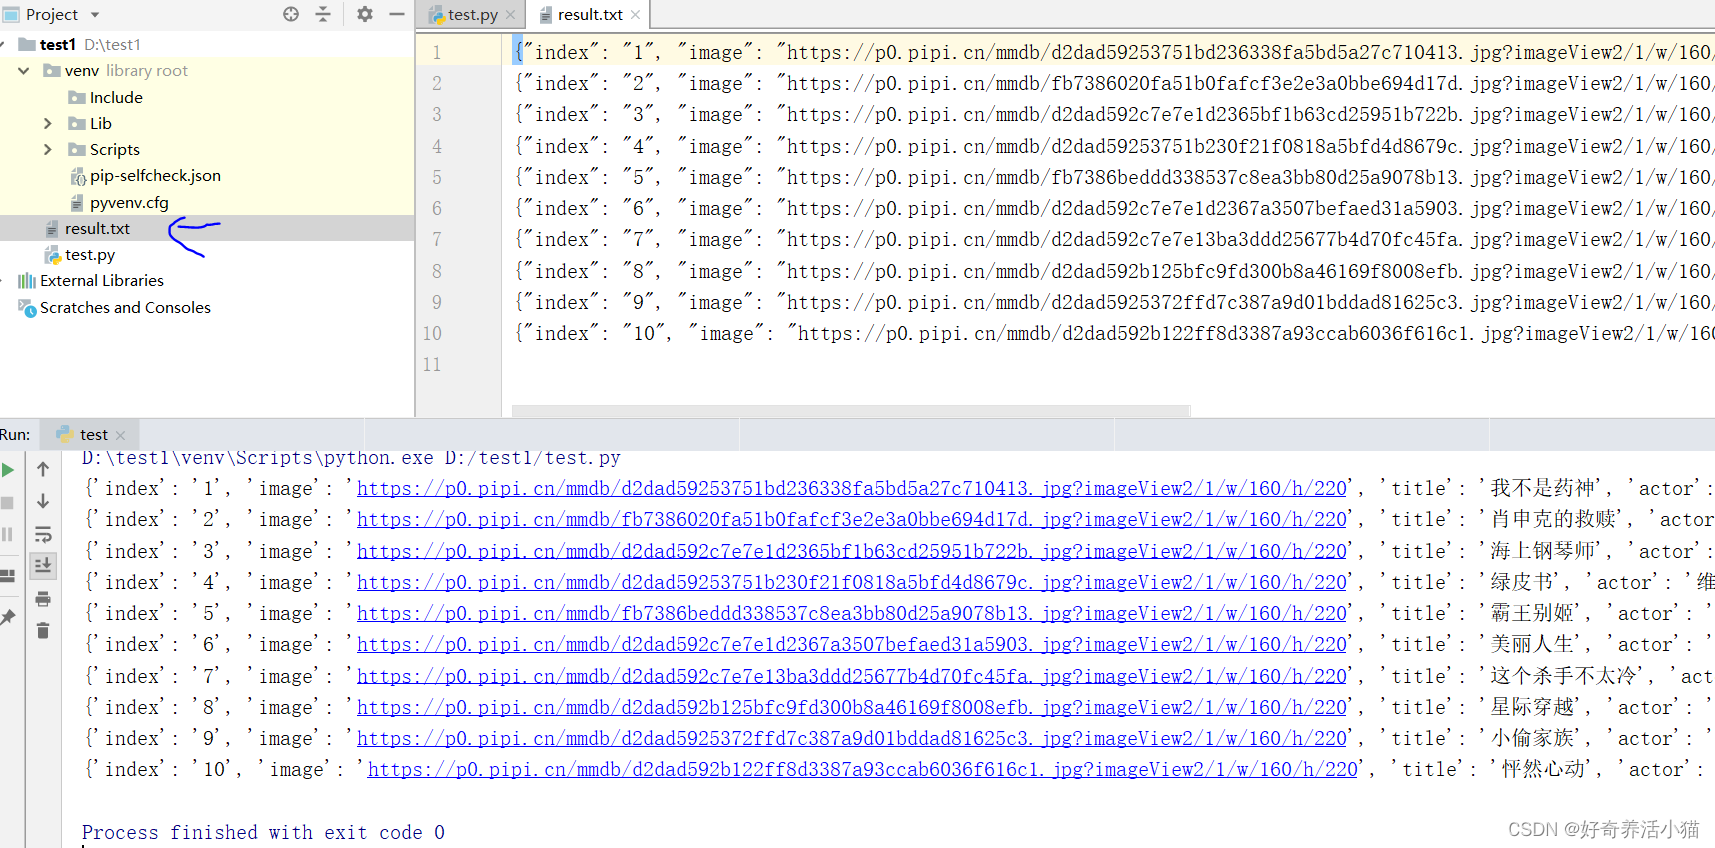Expand the Scripts folder

coord(47,149)
